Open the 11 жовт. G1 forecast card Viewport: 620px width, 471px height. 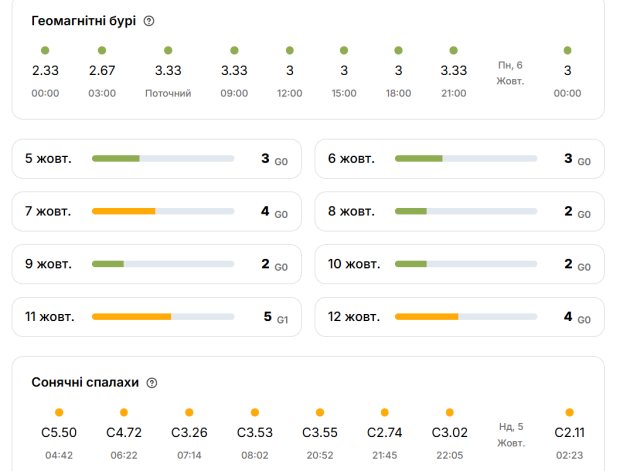(156, 317)
